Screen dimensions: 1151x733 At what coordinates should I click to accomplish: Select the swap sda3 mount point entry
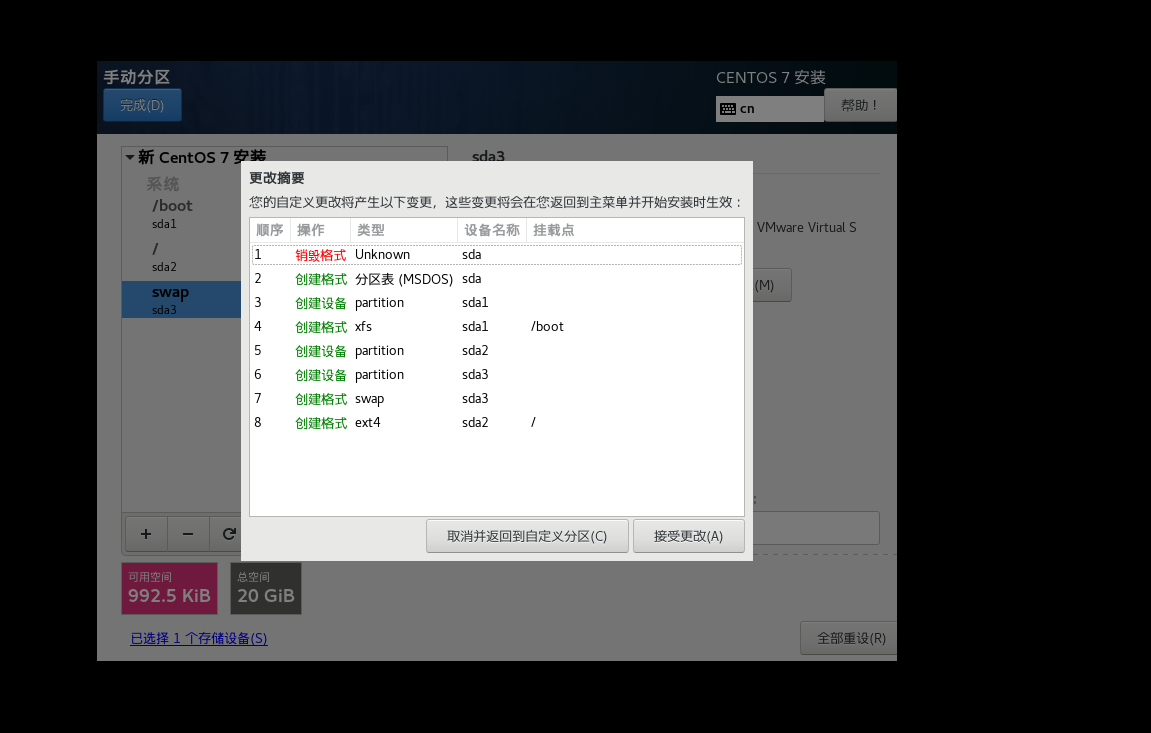tap(181, 299)
